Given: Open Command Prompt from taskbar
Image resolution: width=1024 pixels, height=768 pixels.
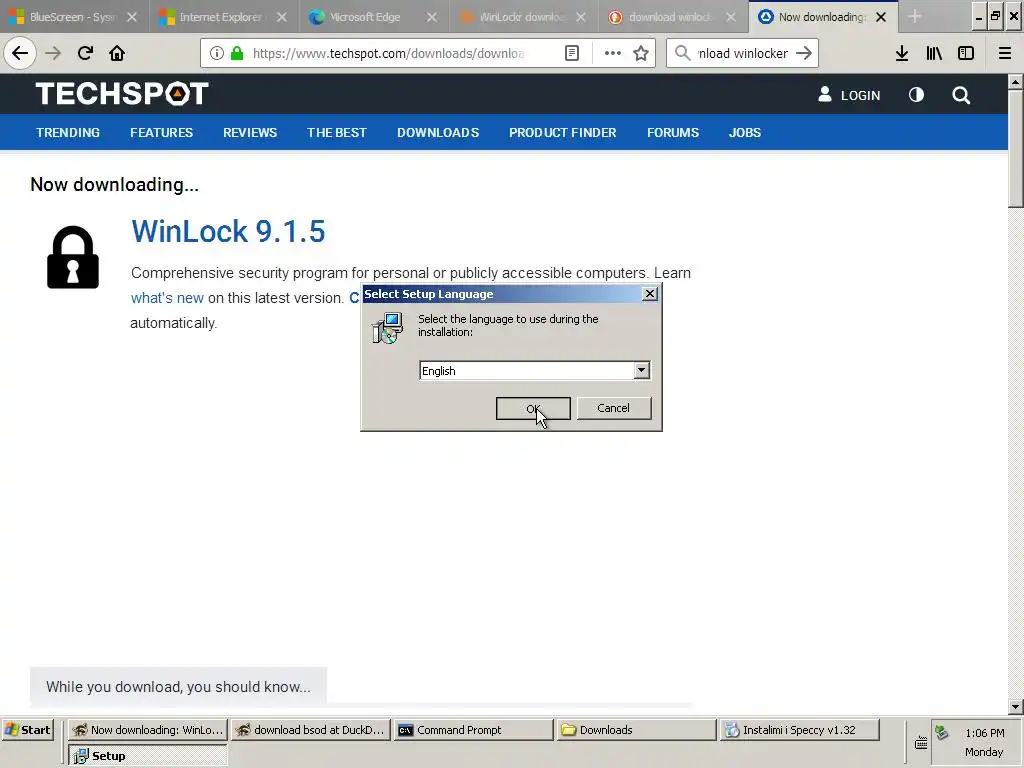Looking at the screenshot, I should pos(473,730).
